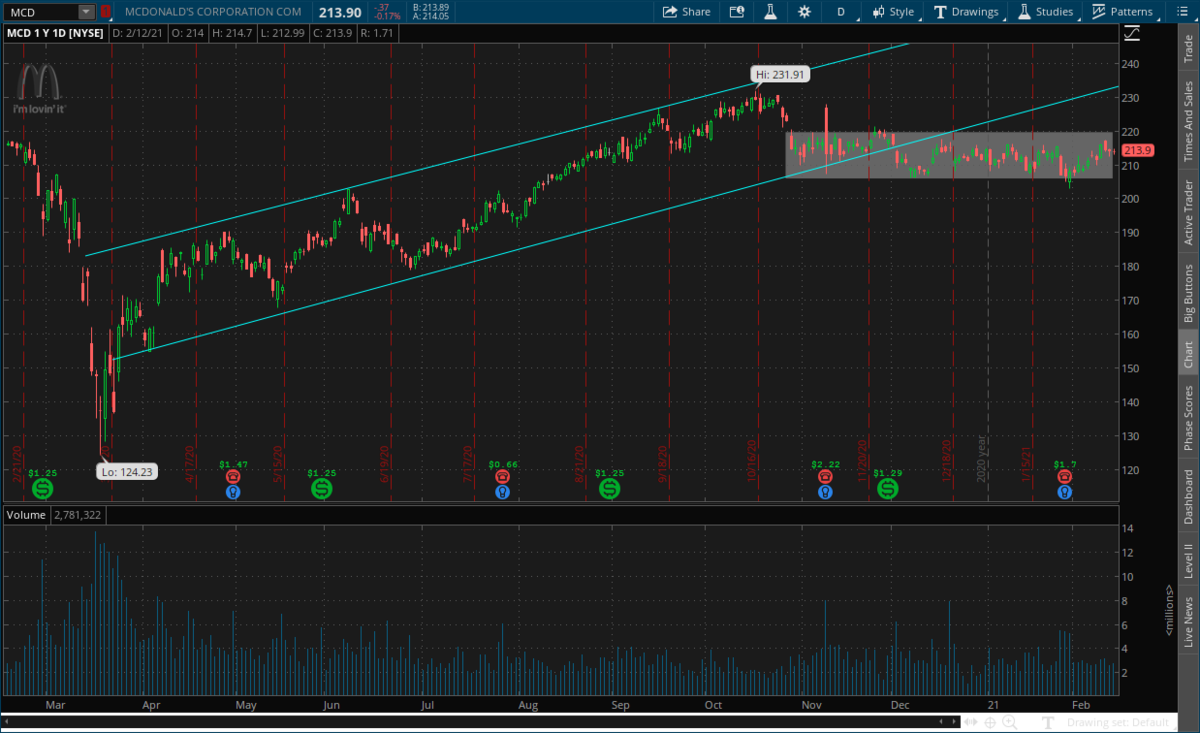Click the Hi: 231.91 price bubble

[x=780, y=74]
